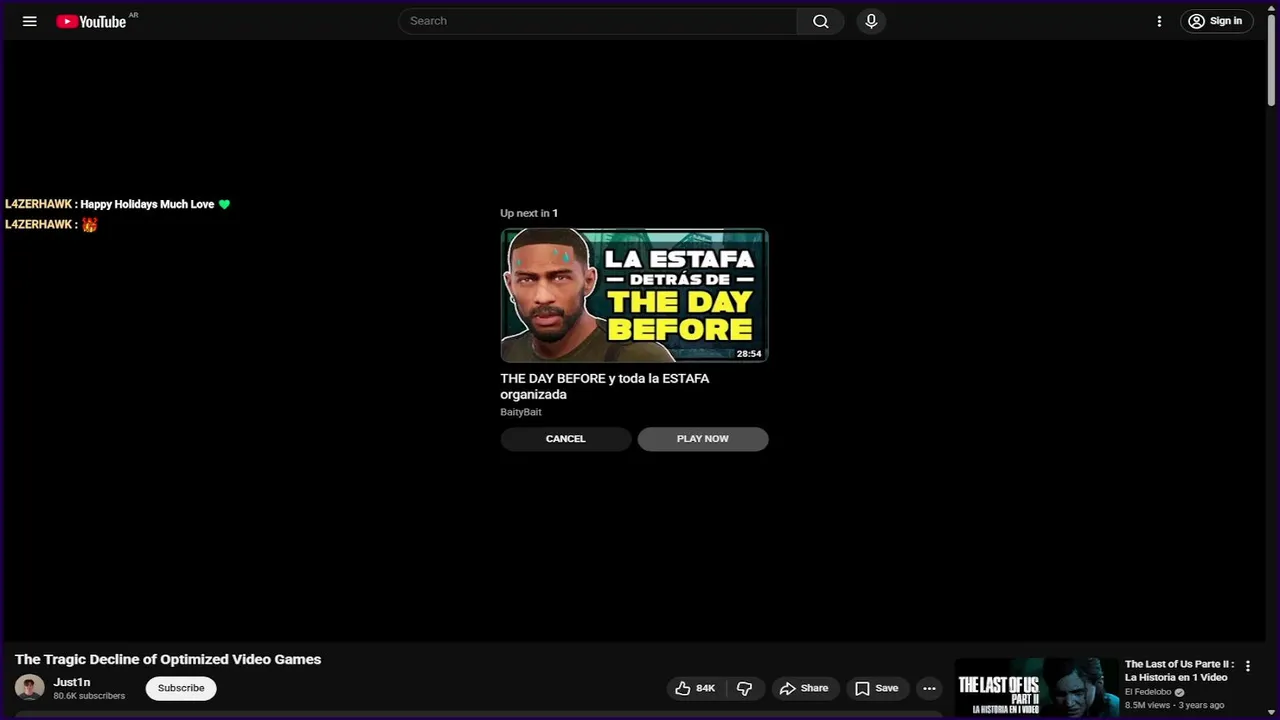
Task: Open the hamburger guide menu
Action: (30, 21)
